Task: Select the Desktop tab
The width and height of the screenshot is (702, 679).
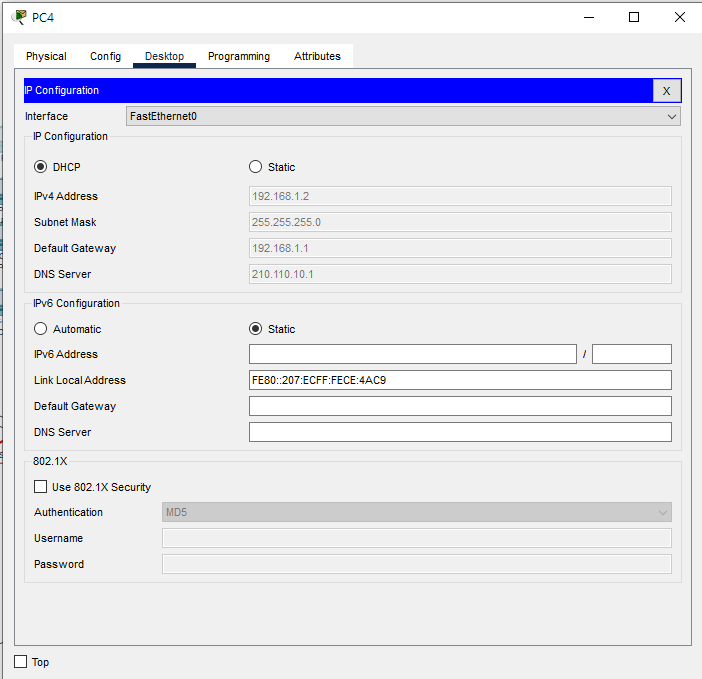Action: [164, 56]
